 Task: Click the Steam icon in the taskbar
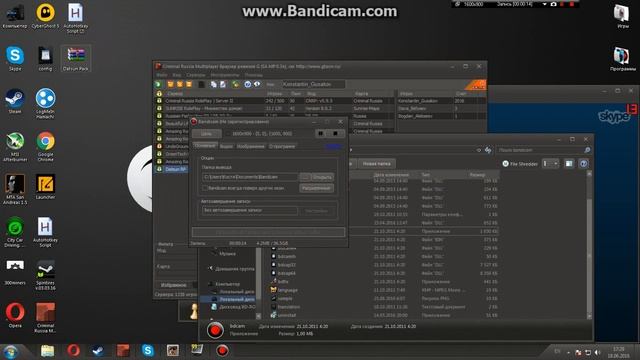coord(98,350)
